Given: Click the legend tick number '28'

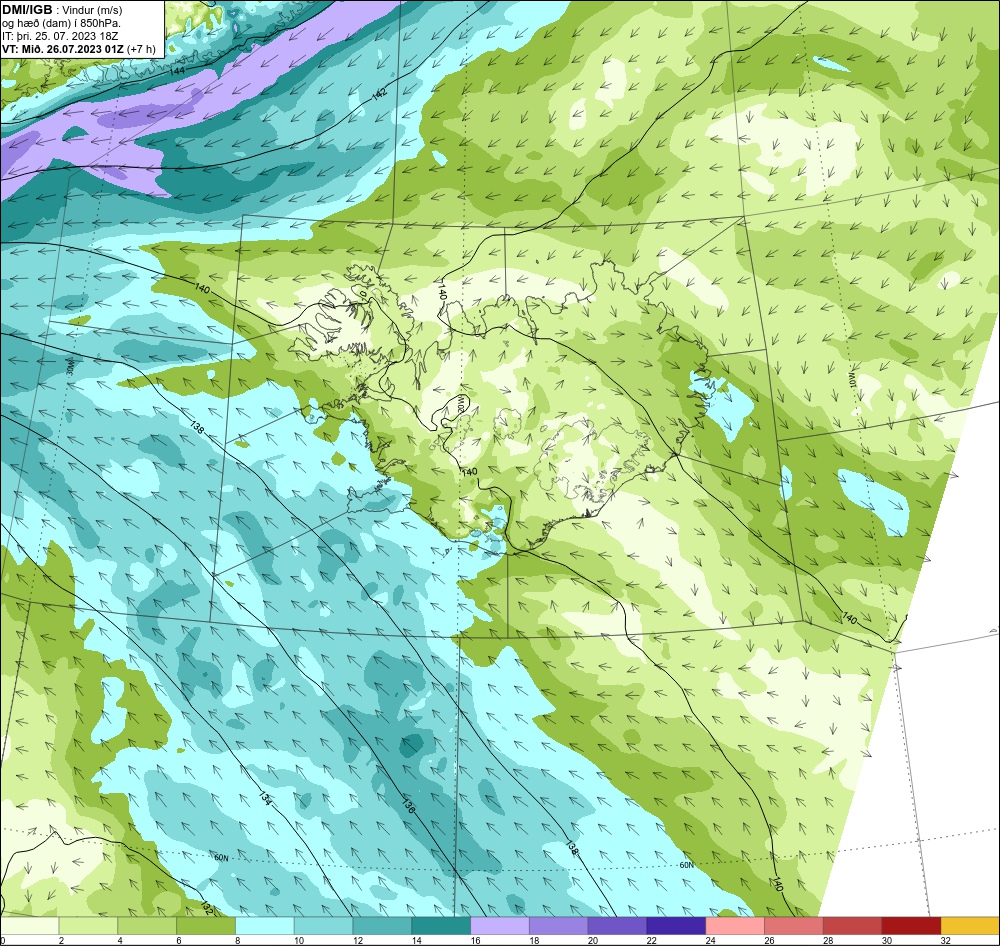Looking at the screenshot, I should tap(828, 940).
